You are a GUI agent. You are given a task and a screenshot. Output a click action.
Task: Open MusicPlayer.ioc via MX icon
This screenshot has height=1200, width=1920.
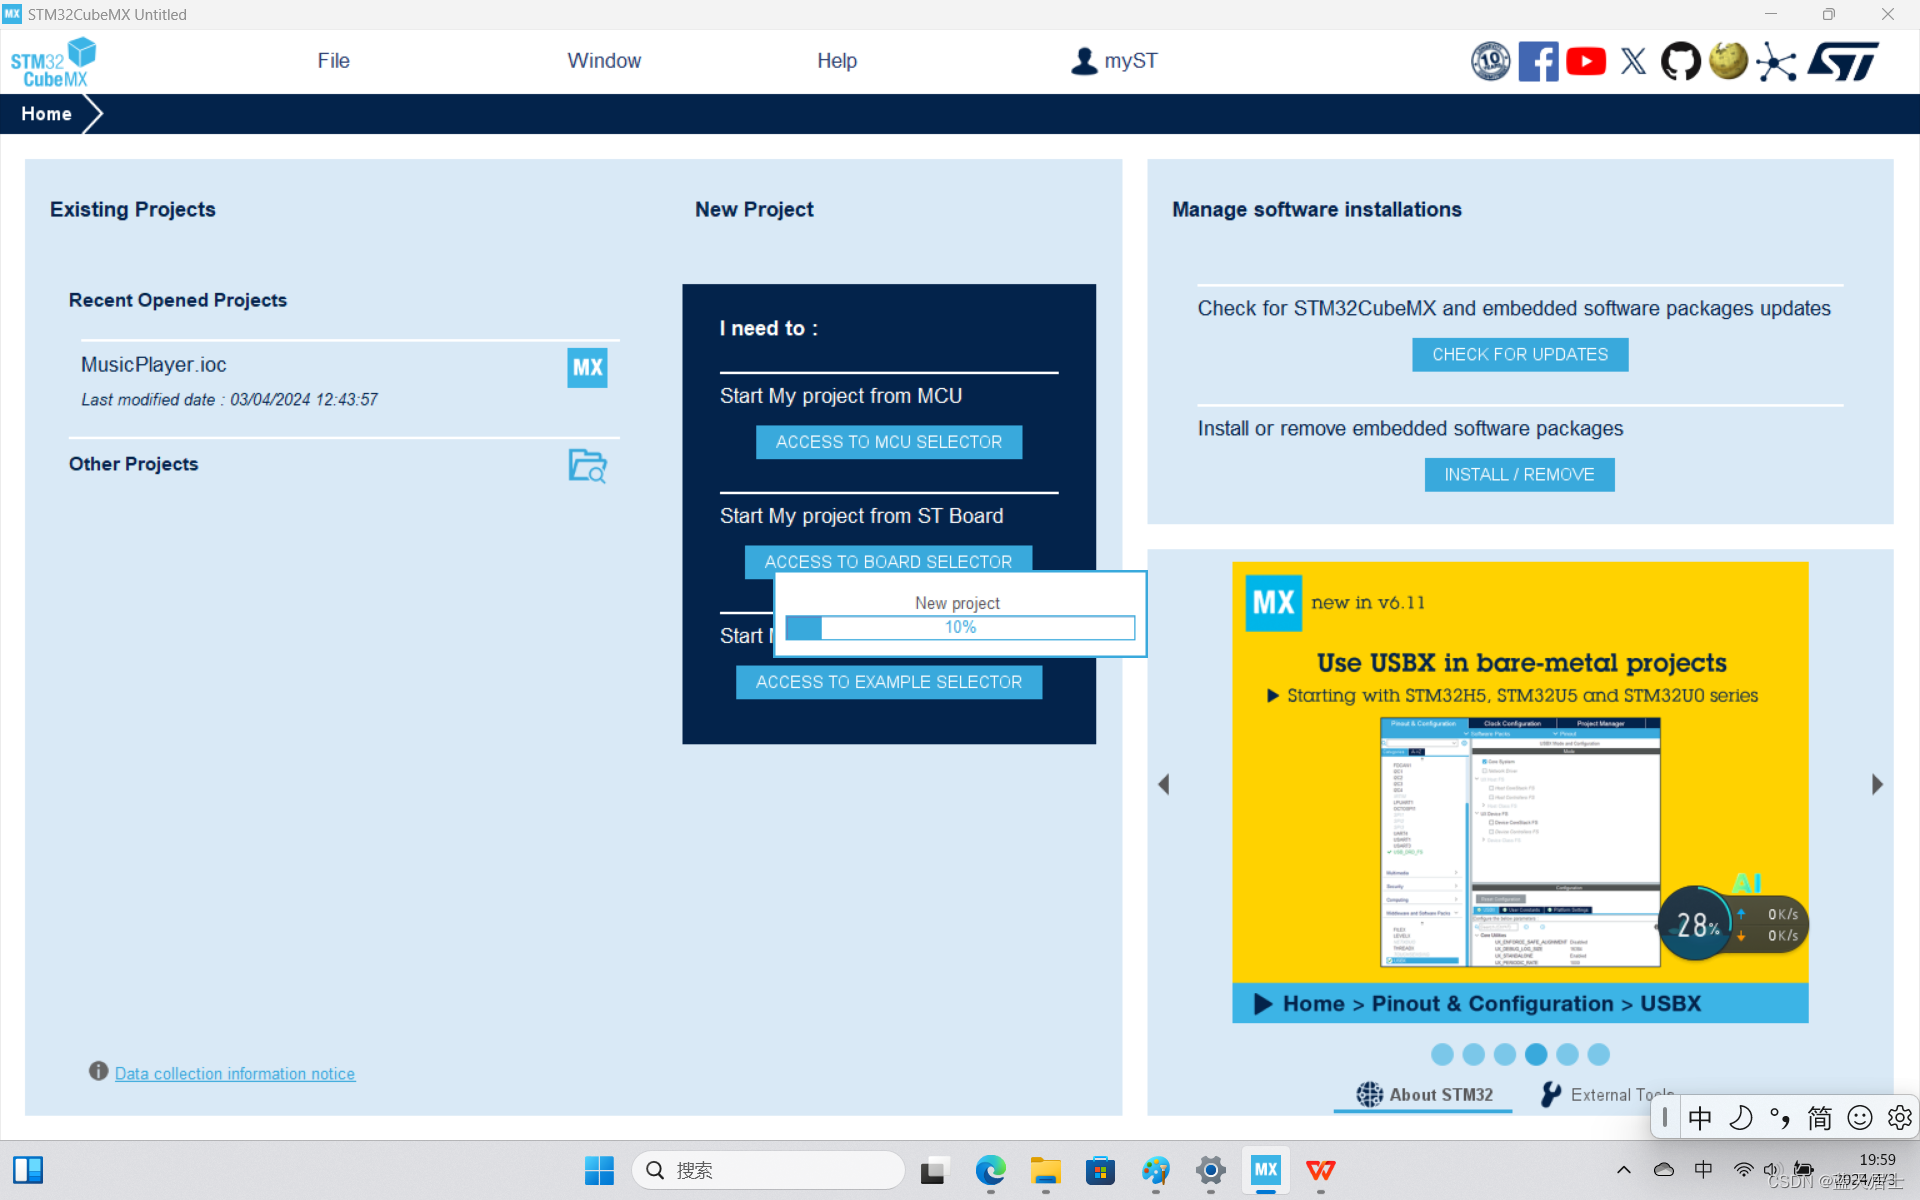pyautogui.click(x=587, y=367)
